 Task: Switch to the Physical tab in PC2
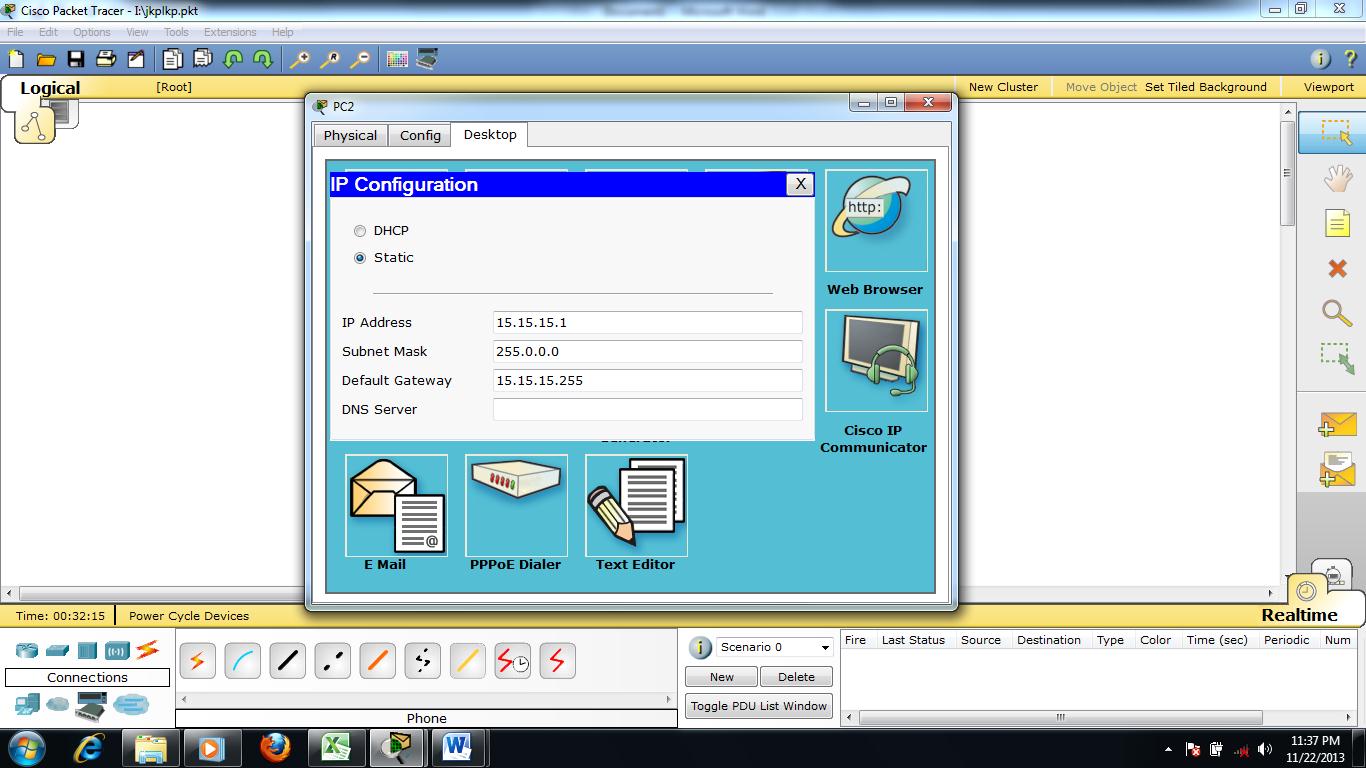[x=350, y=135]
